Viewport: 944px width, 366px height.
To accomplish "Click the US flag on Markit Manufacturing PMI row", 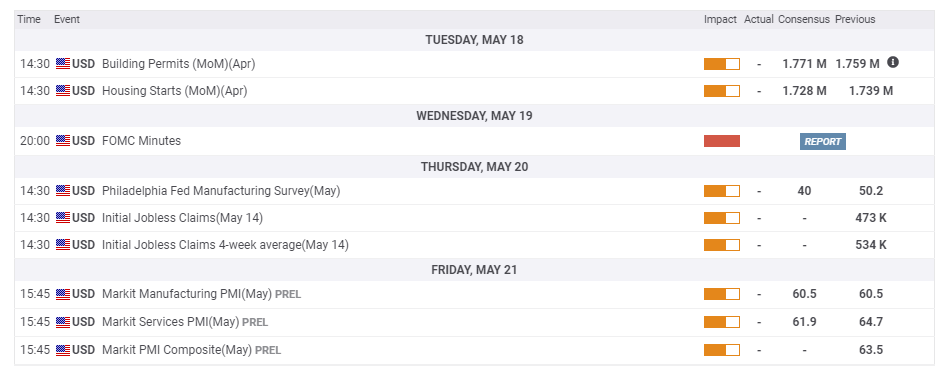I will [63, 294].
